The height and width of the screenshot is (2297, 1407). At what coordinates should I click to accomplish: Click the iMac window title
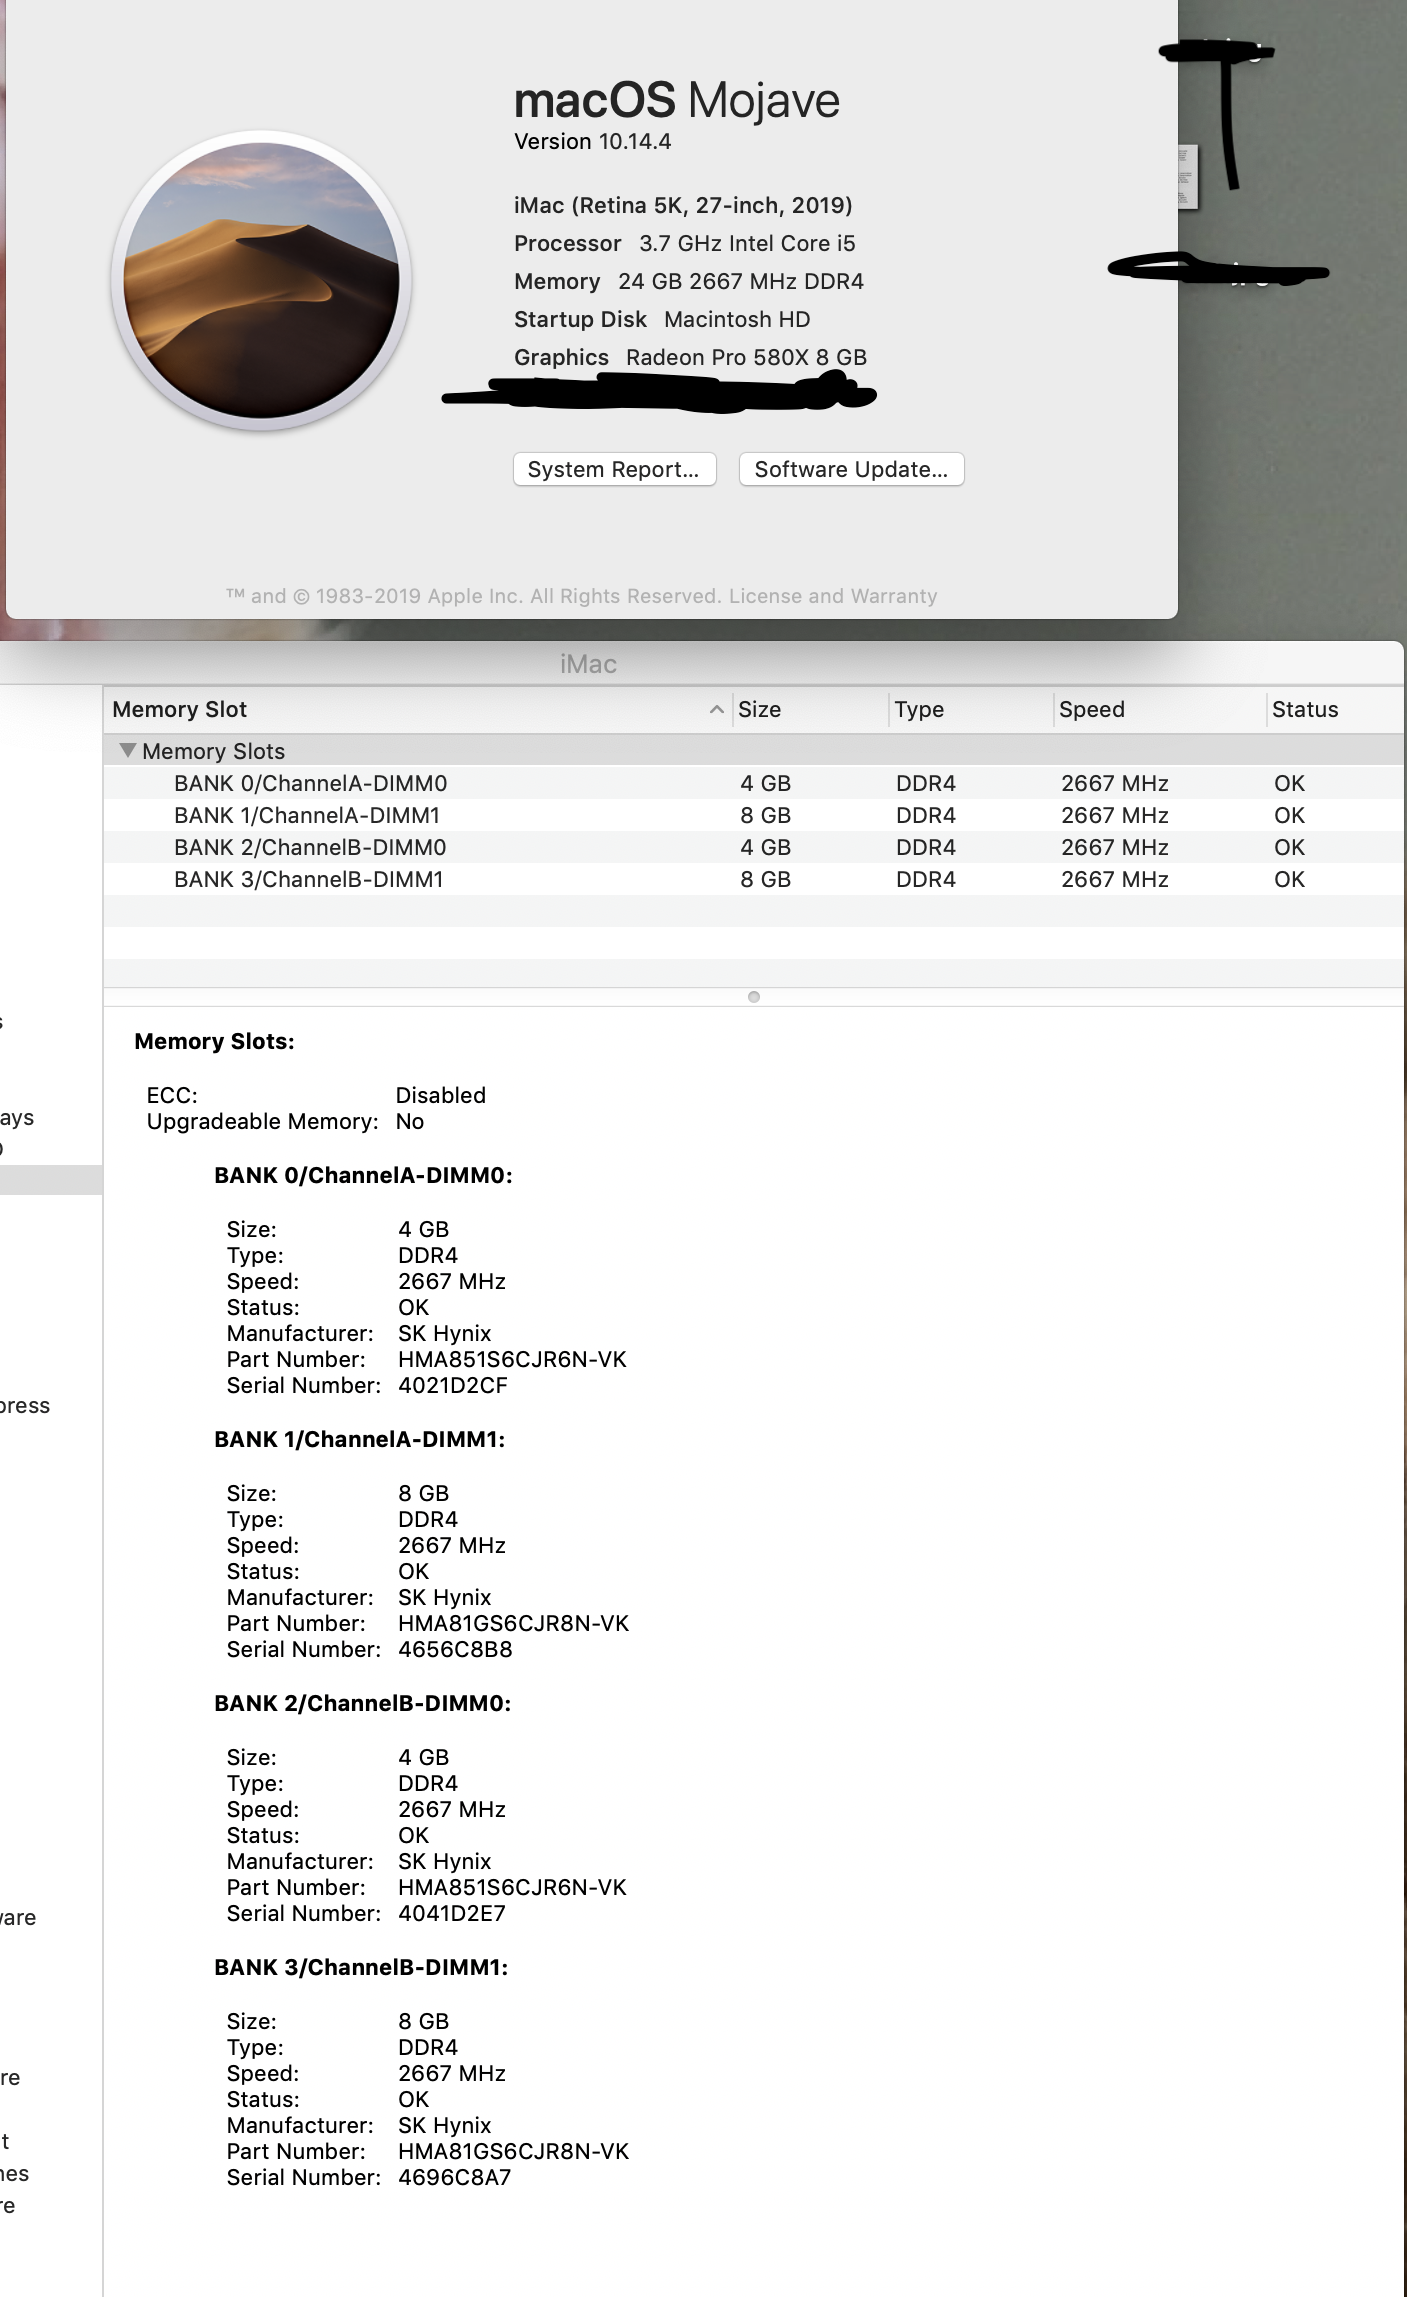pyautogui.click(x=588, y=664)
